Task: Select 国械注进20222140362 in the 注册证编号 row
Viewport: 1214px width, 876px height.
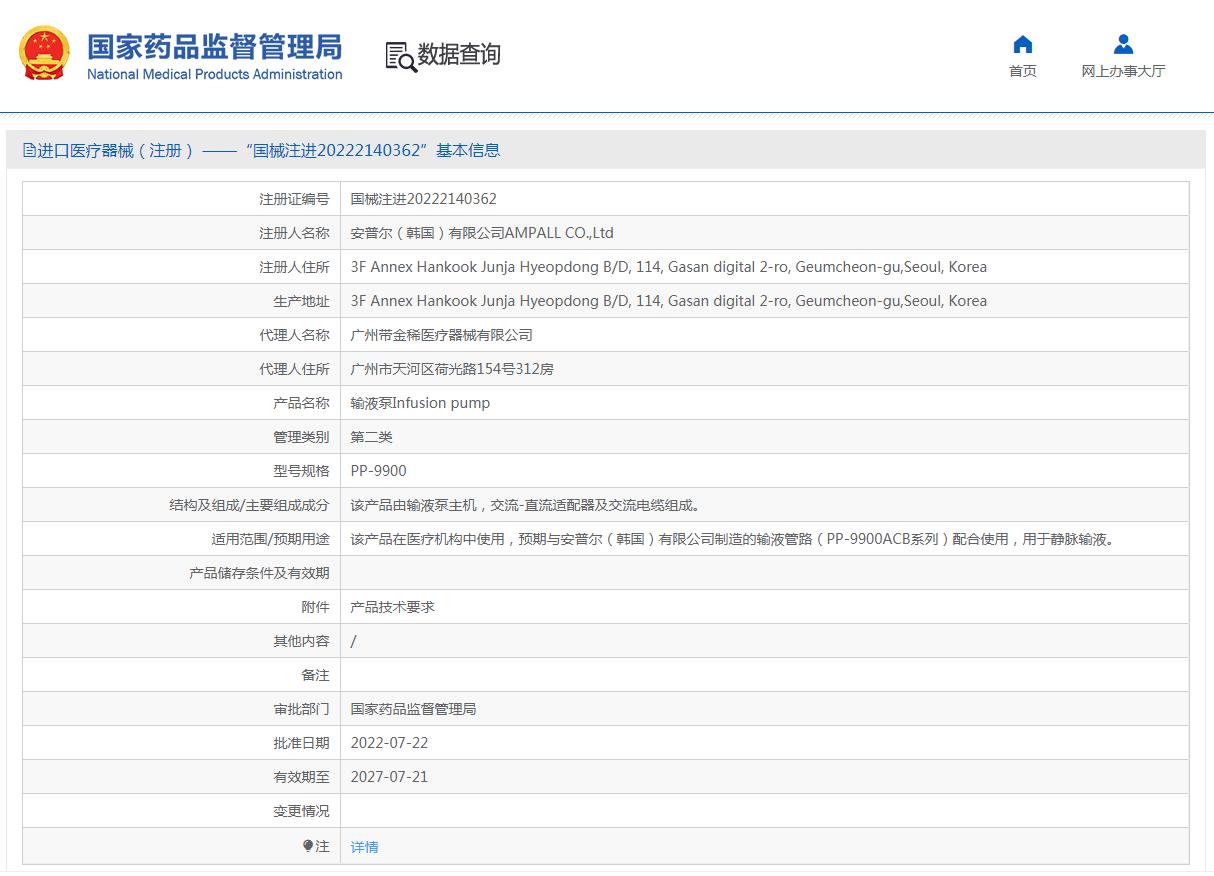Action: [x=423, y=199]
